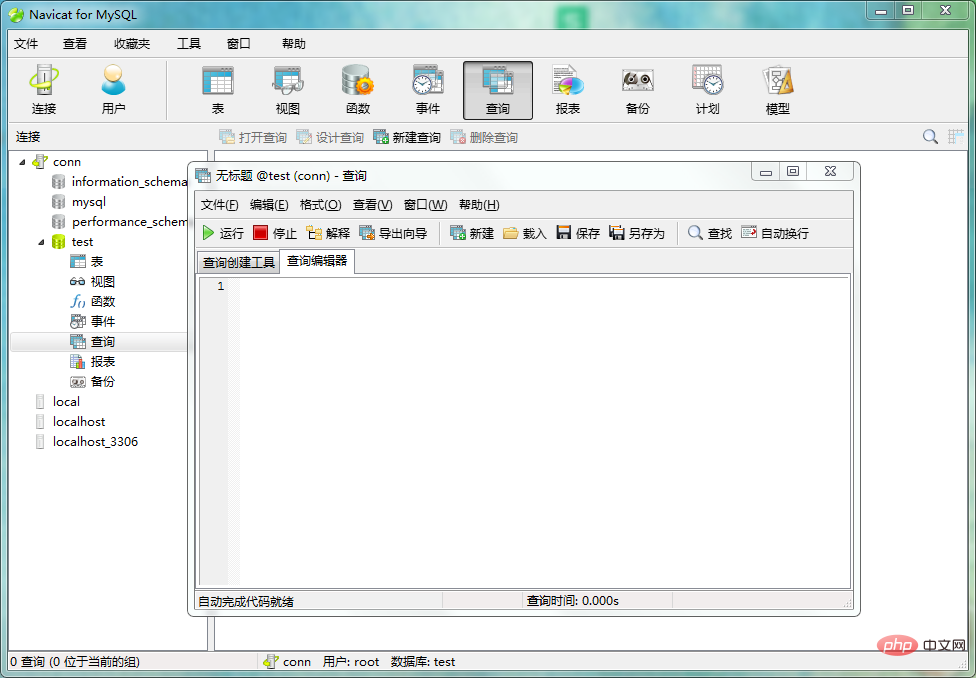Viewport: 976px width, 678px height.
Task: Open the 连接 connection tool
Action: click(x=44, y=90)
